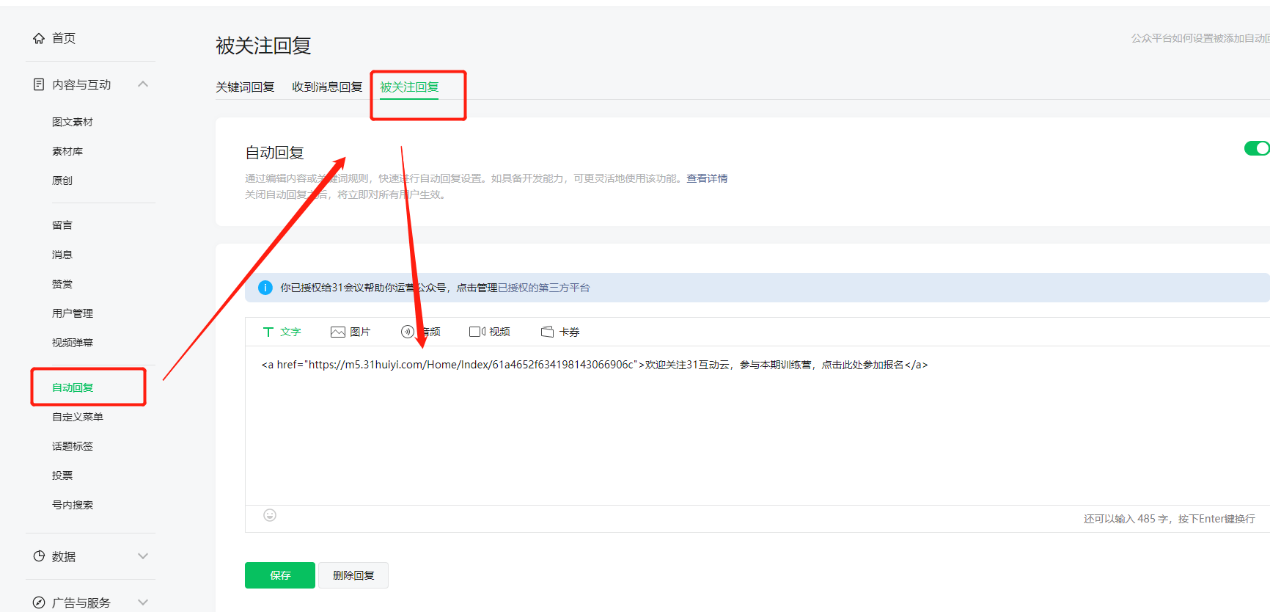Select the 文字 text reply type
This screenshot has width=1270, height=612.
[x=281, y=331]
